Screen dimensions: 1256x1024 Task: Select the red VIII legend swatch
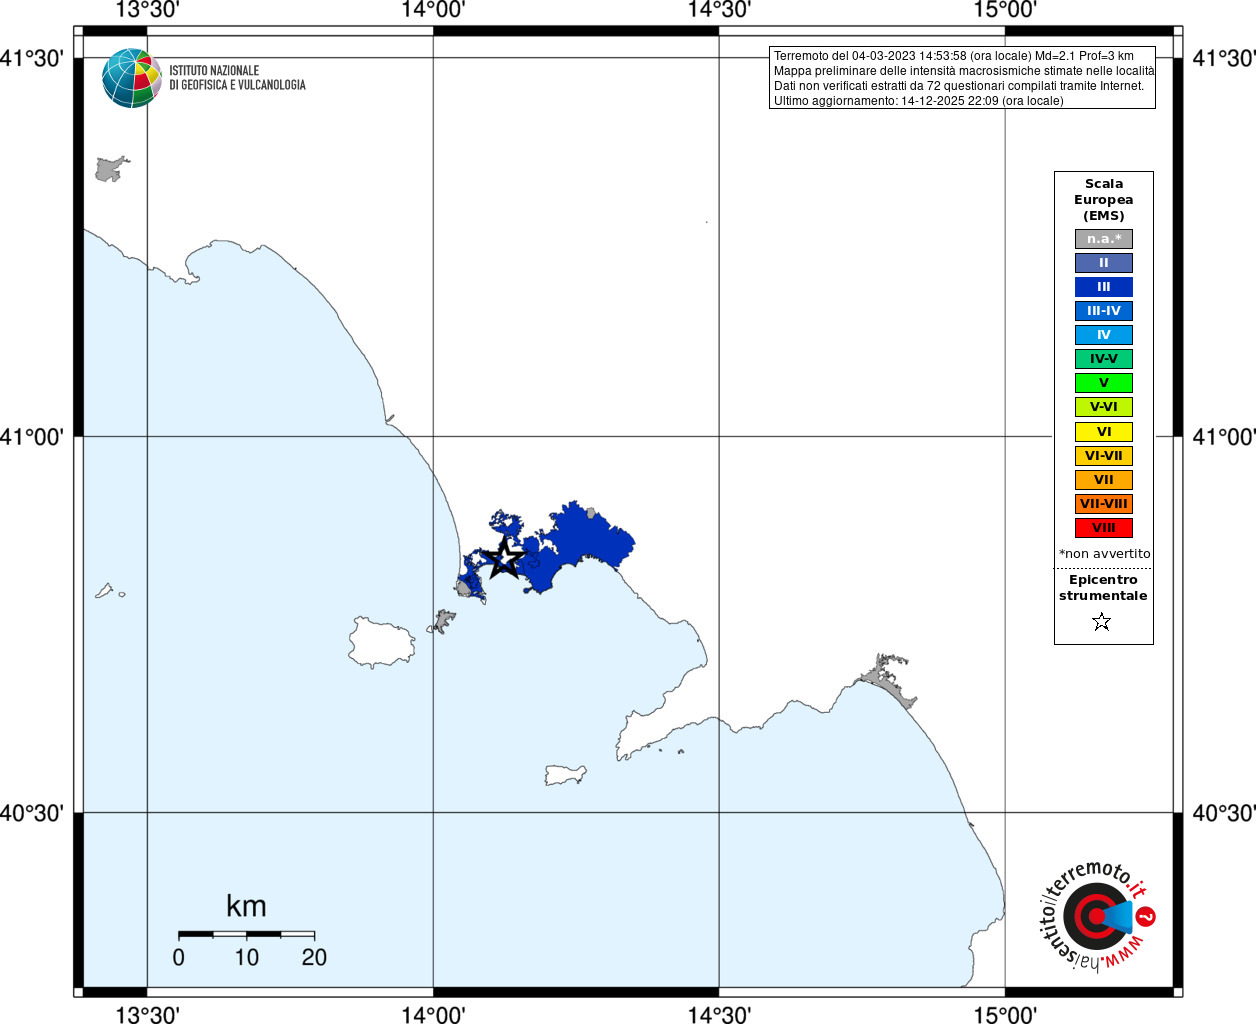(1104, 528)
